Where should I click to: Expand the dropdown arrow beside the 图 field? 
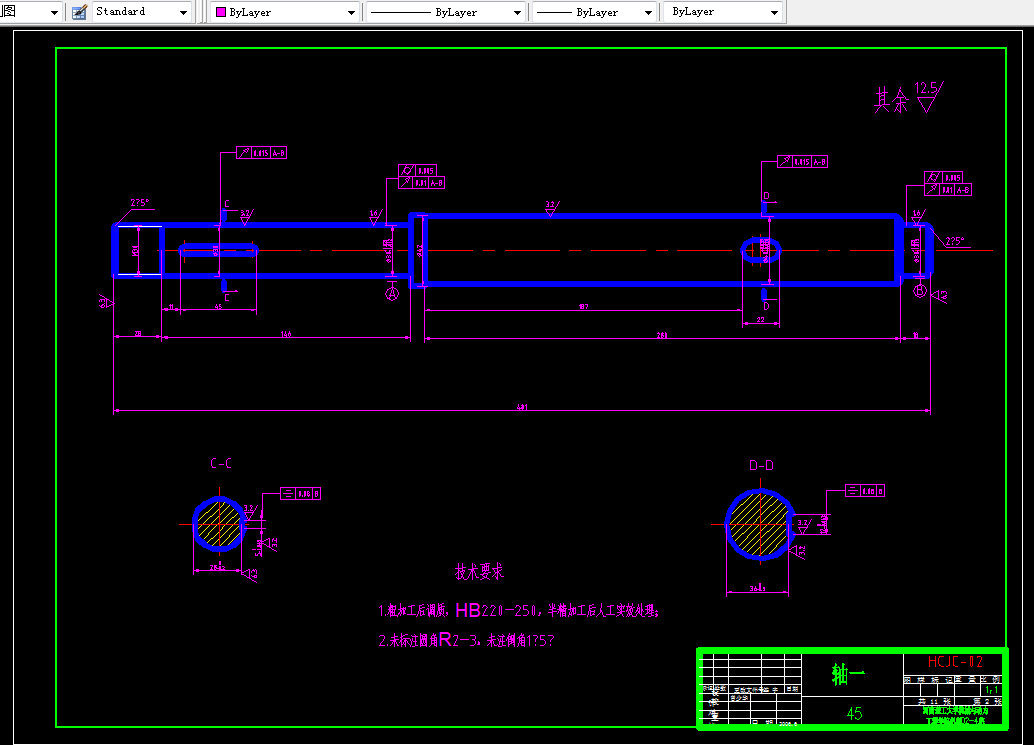pyautogui.click(x=54, y=13)
